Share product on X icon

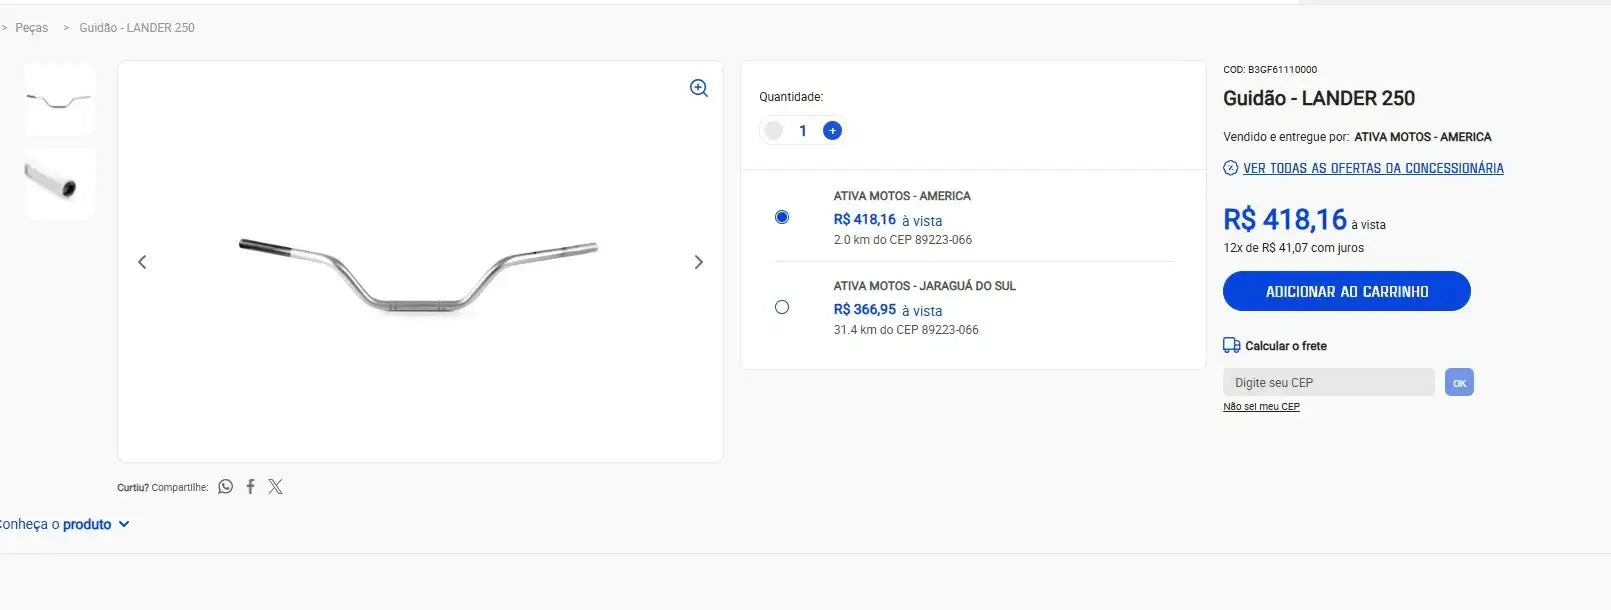coord(276,487)
